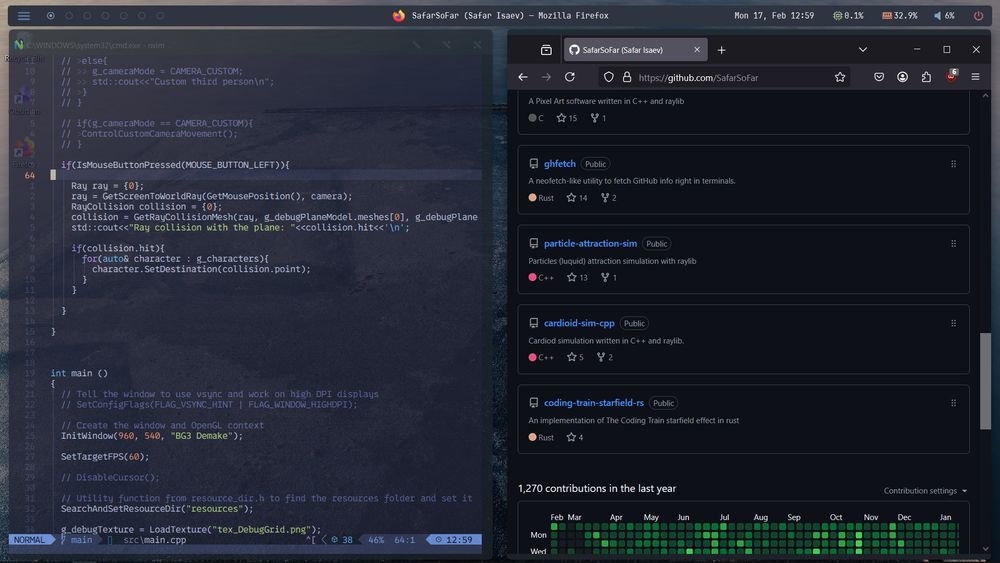The width and height of the screenshot is (1000, 563).
Task: Grab the coding-train-starfield-rs card drag handle
Action: point(953,403)
